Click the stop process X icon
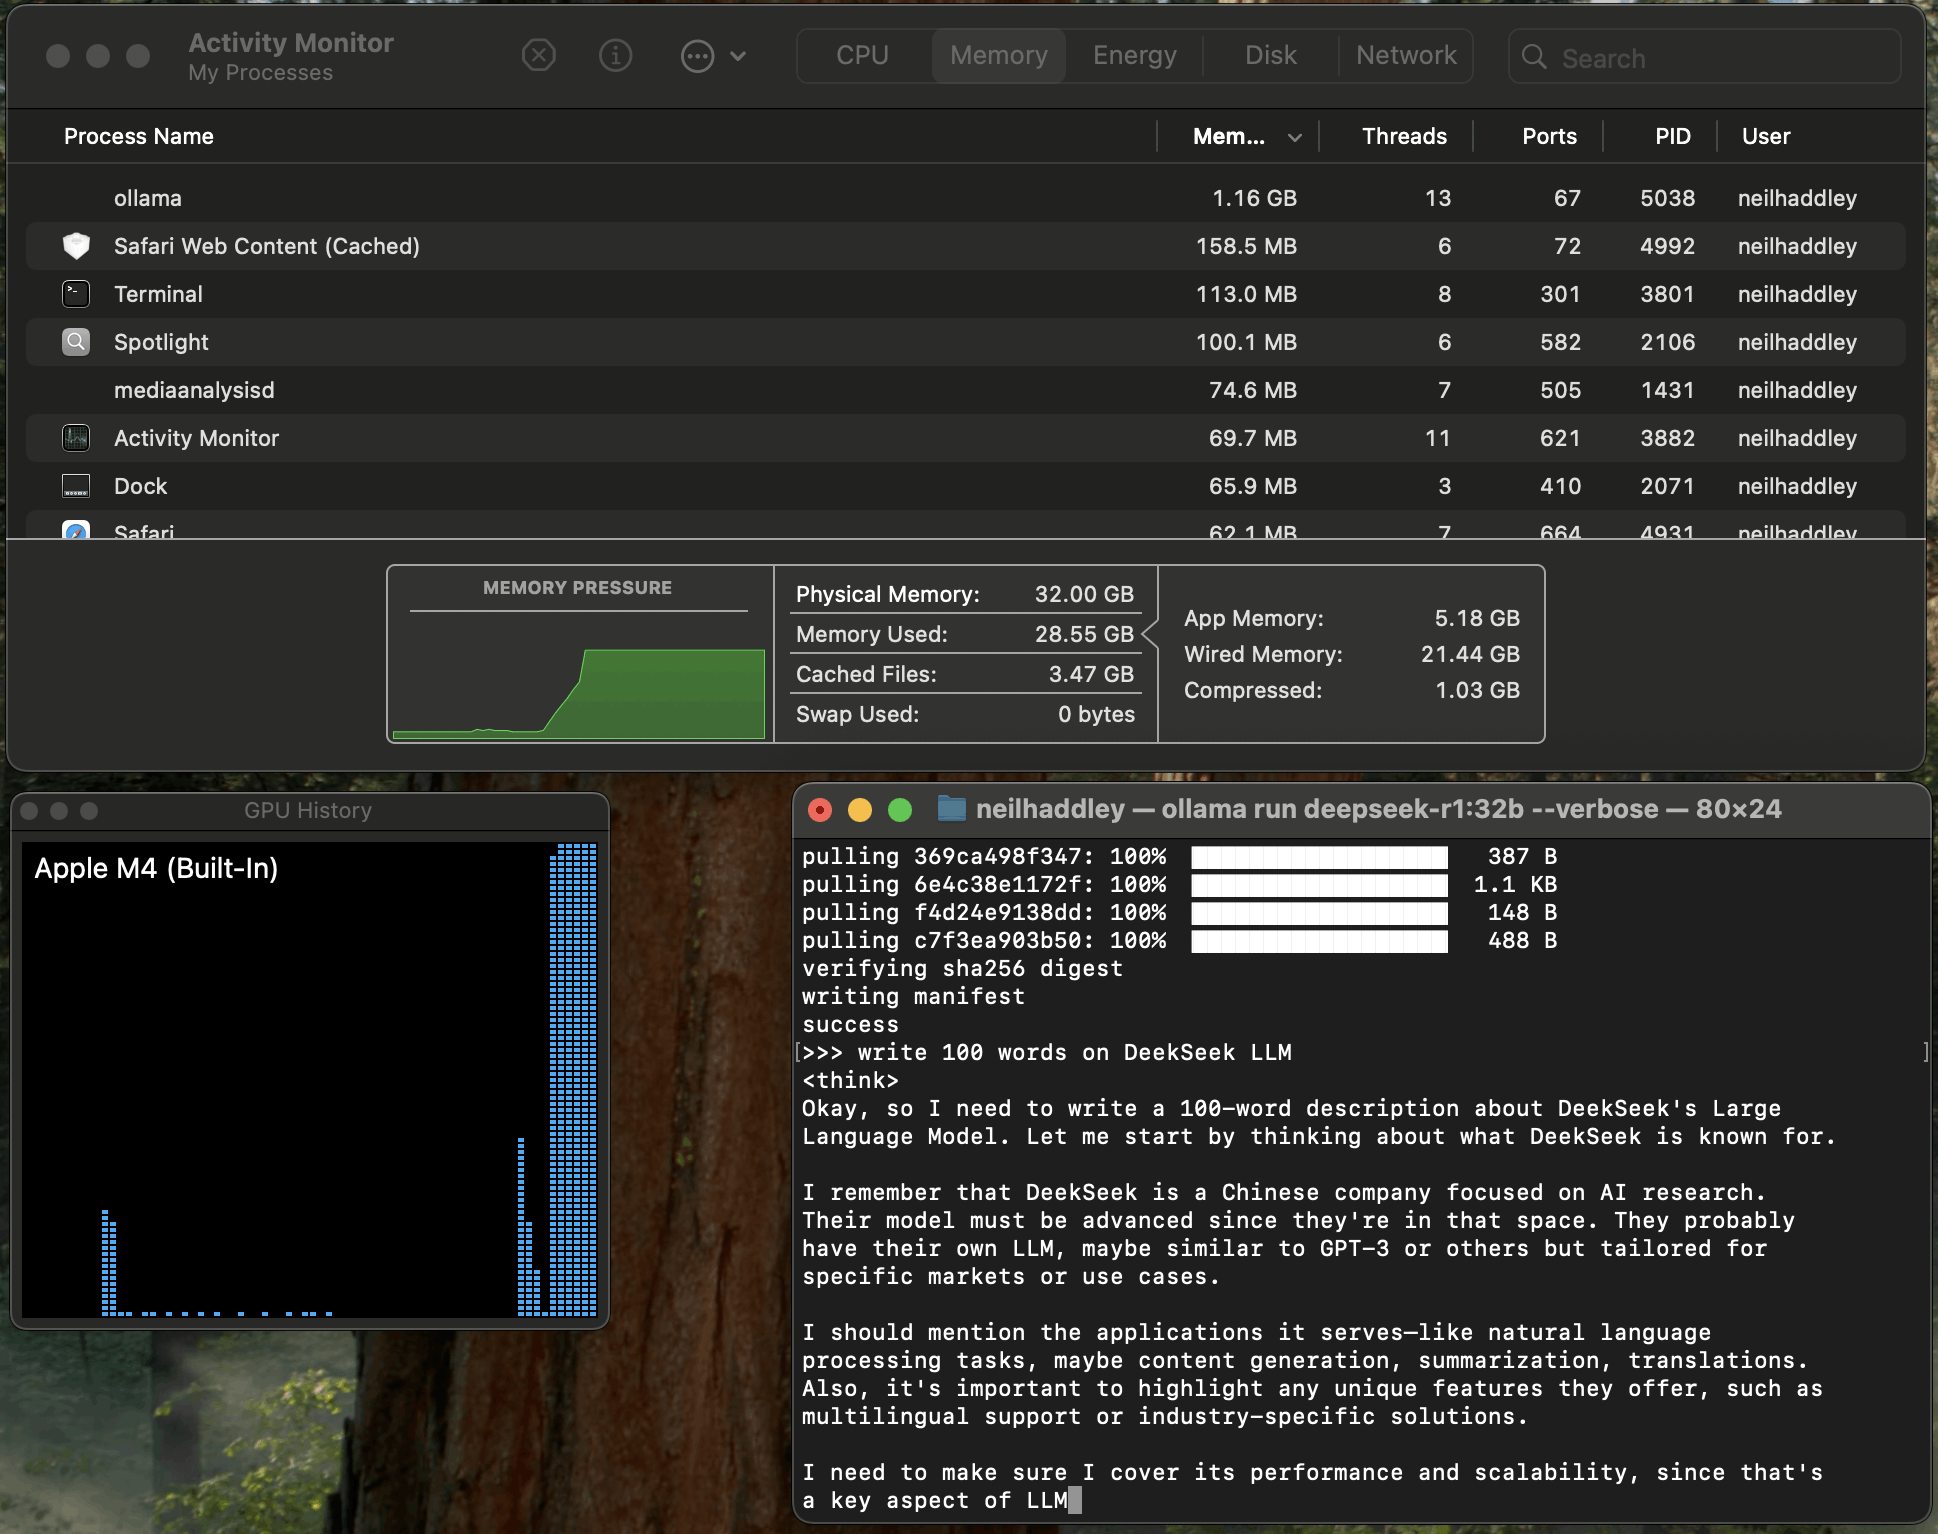 pos(539,55)
